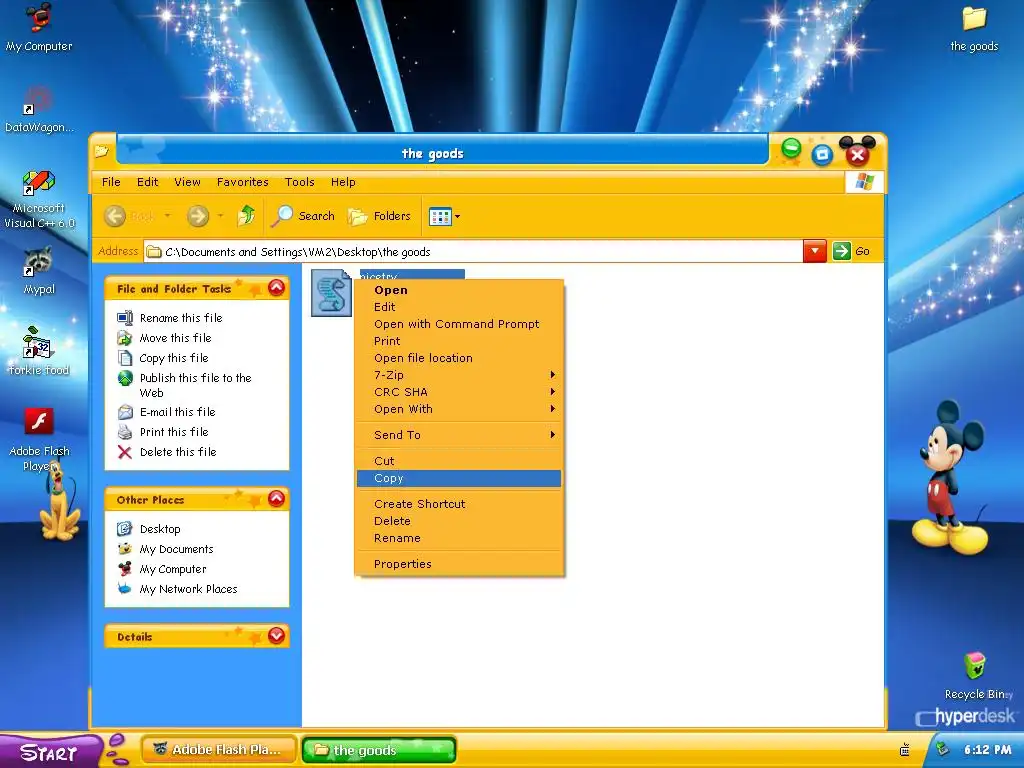Viewport: 1024px width, 768px height.
Task: Choose Open in the context menu
Action: click(459, 290)
